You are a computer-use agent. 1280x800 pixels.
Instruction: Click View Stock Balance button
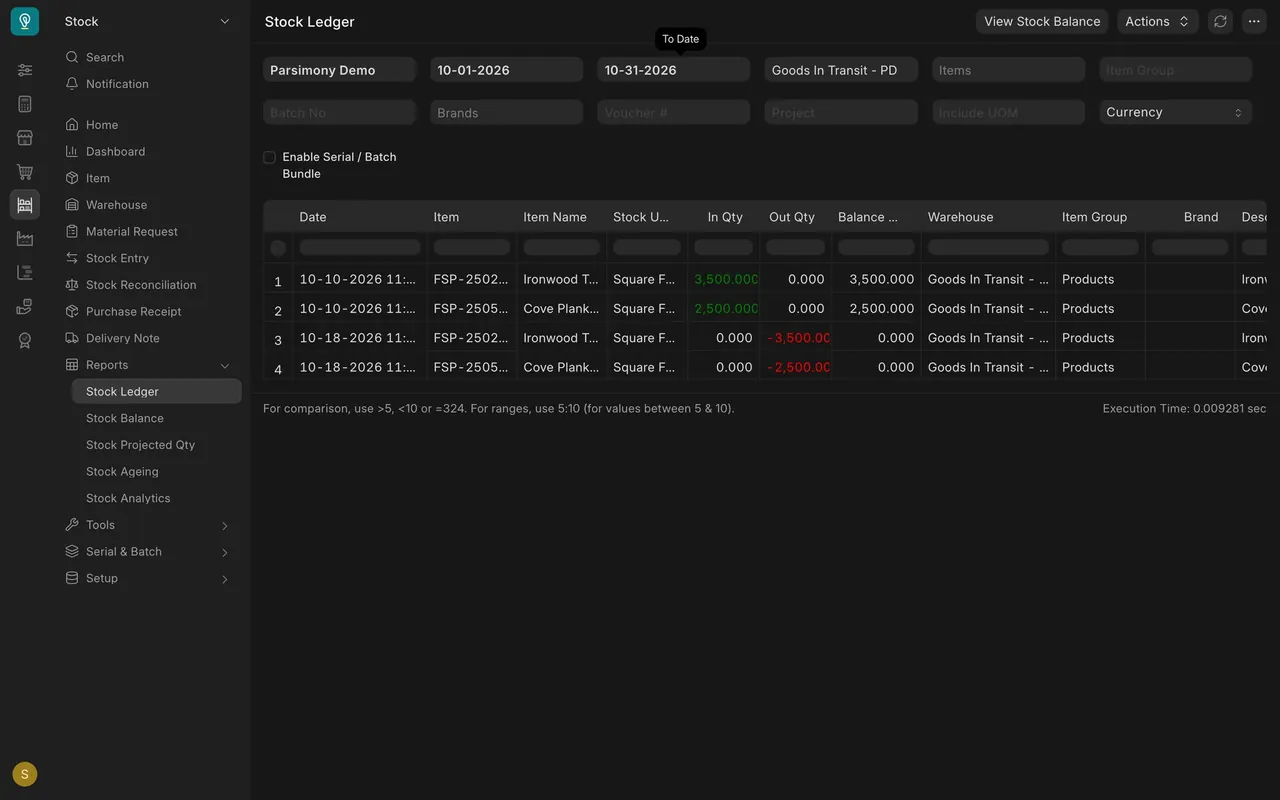[x=1042, y=21]
